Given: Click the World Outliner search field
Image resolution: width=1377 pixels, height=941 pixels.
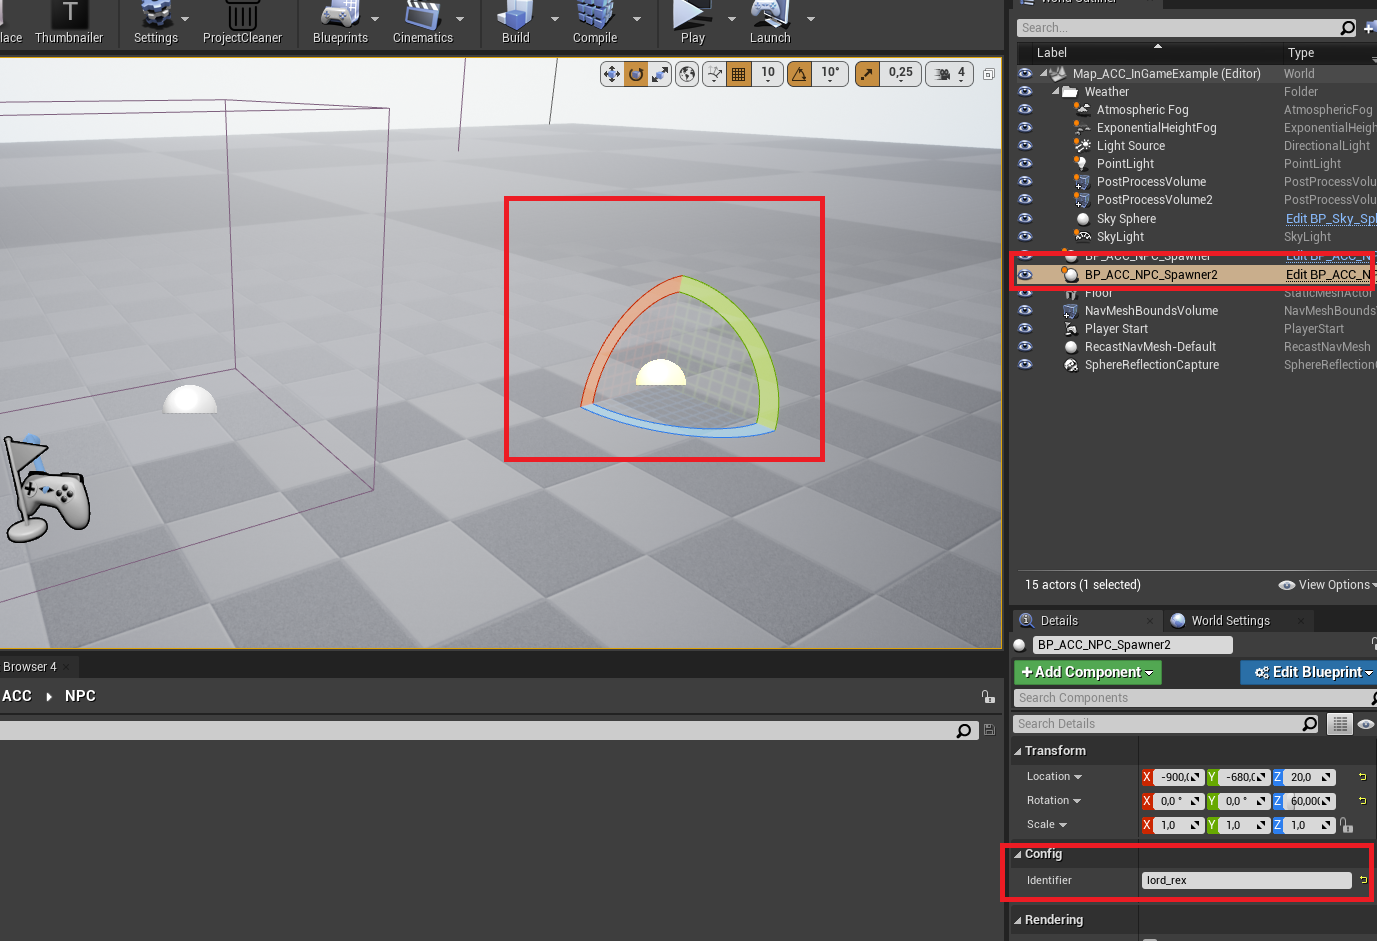Looking at the screenshot, I should click(1180, 28).
